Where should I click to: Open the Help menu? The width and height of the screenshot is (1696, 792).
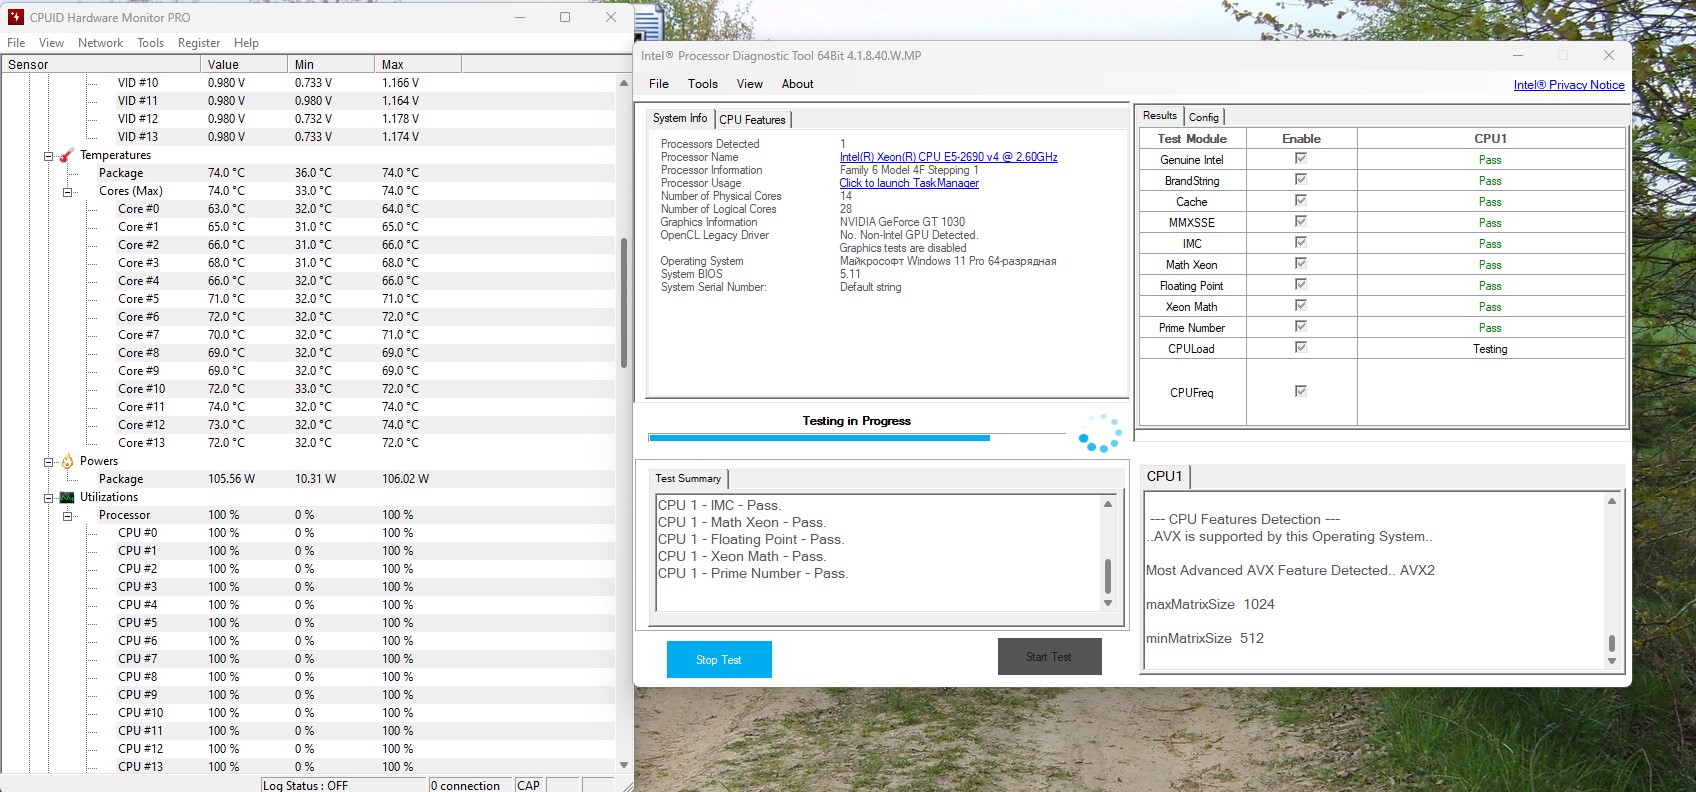tap(246, 43)
